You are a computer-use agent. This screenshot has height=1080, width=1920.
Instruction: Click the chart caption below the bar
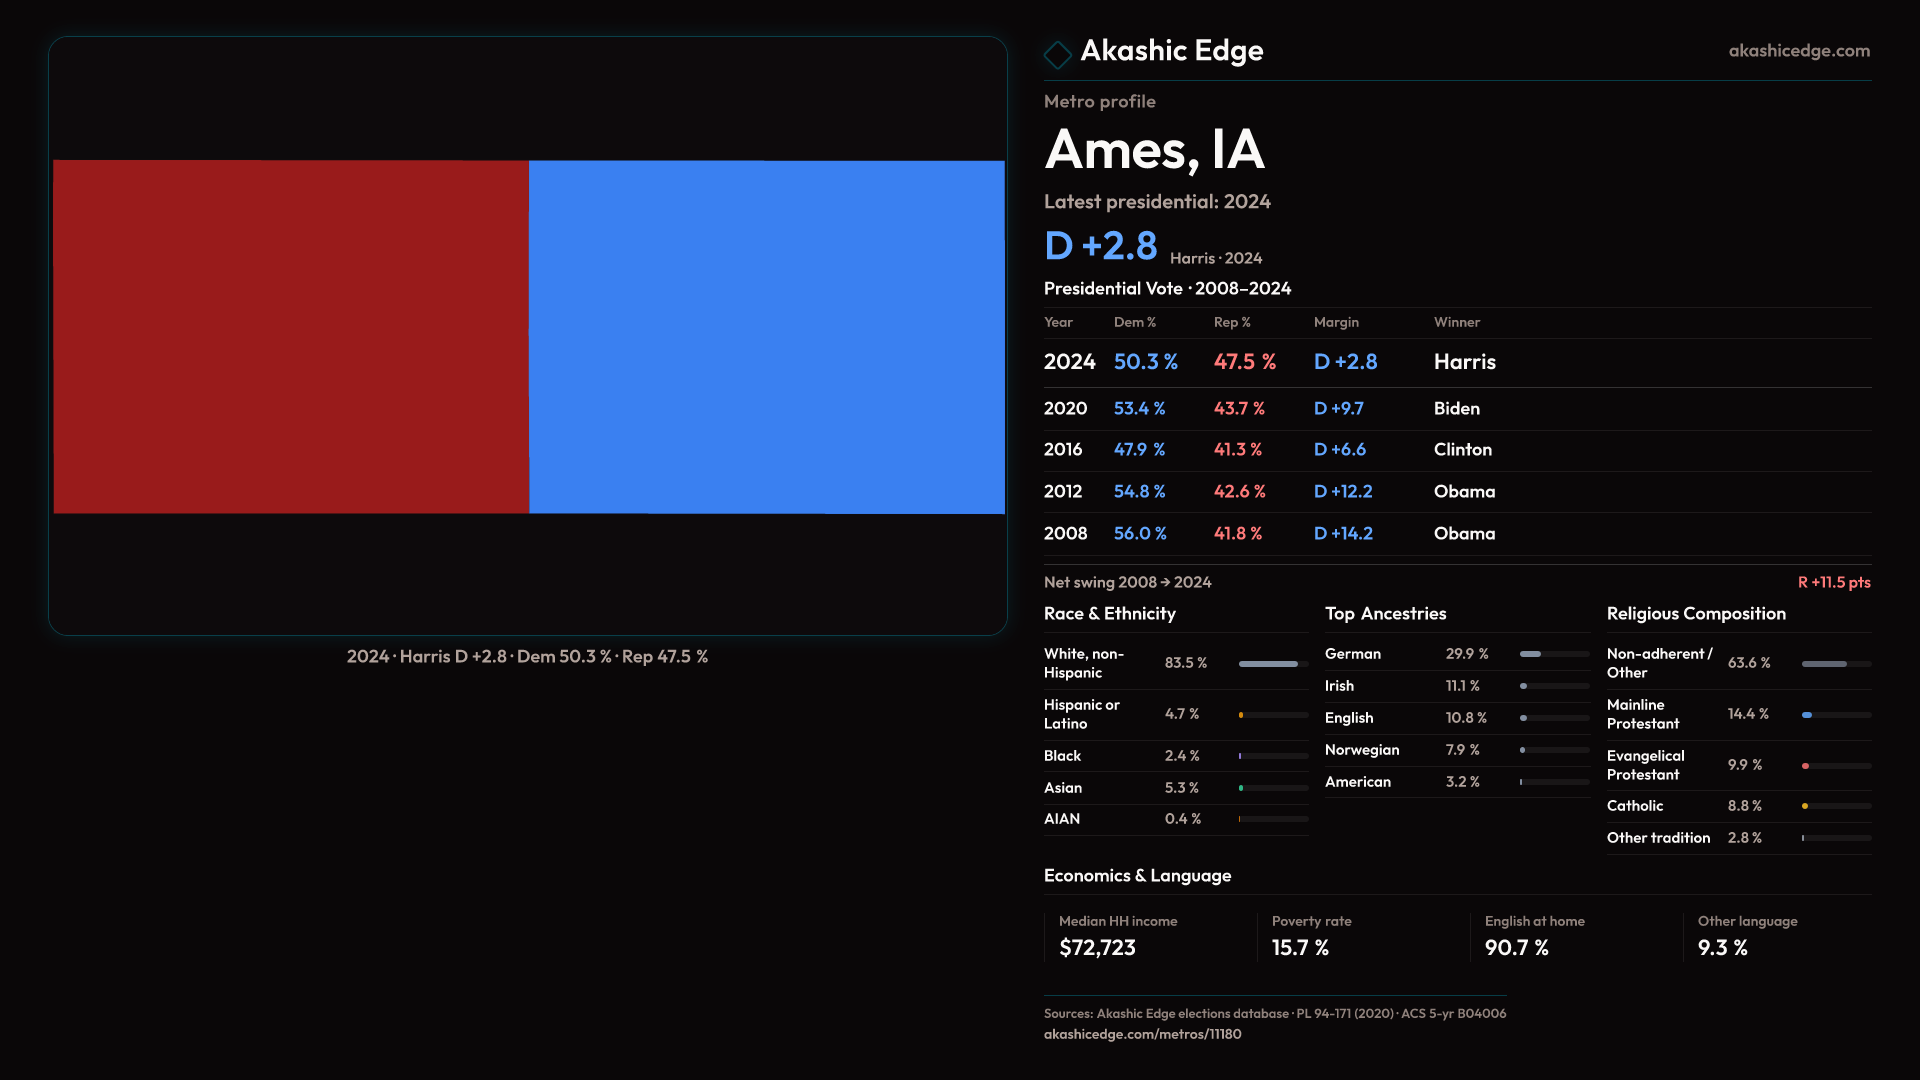(x=527, y=657)
